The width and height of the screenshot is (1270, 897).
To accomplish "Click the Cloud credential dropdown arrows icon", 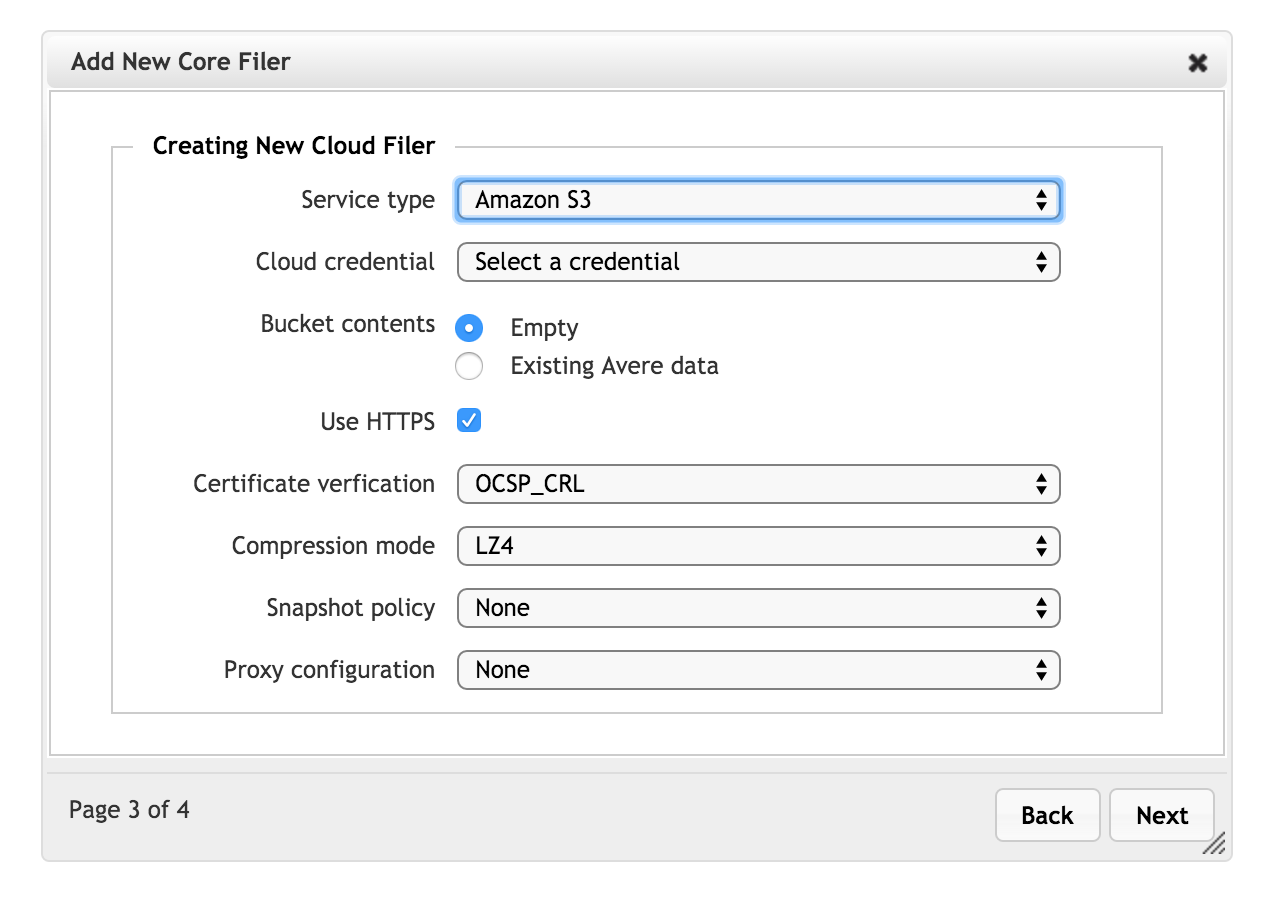I will tap(1041, 262).
